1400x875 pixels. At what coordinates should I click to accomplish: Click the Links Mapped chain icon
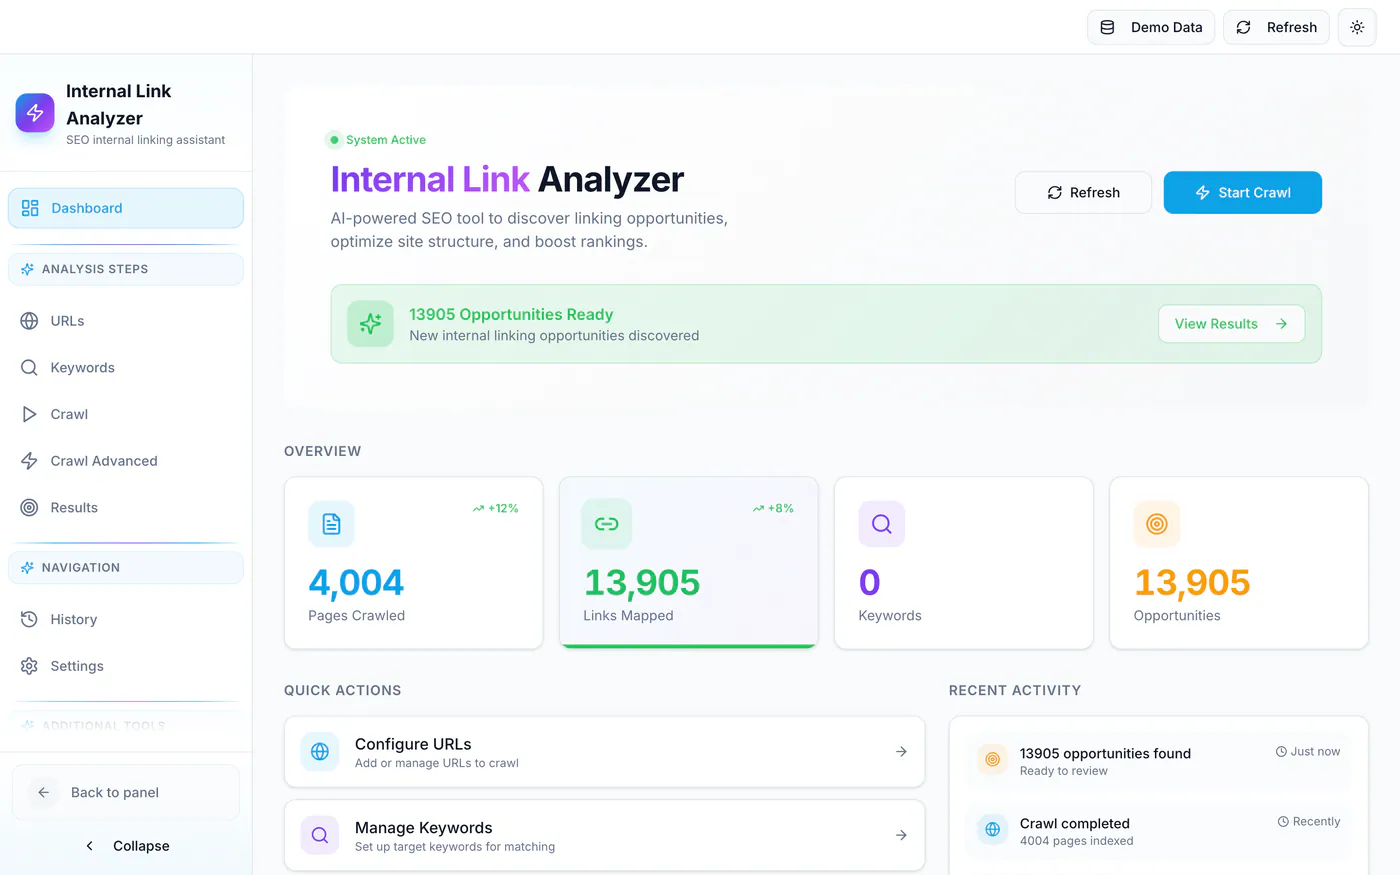(607, 524)
